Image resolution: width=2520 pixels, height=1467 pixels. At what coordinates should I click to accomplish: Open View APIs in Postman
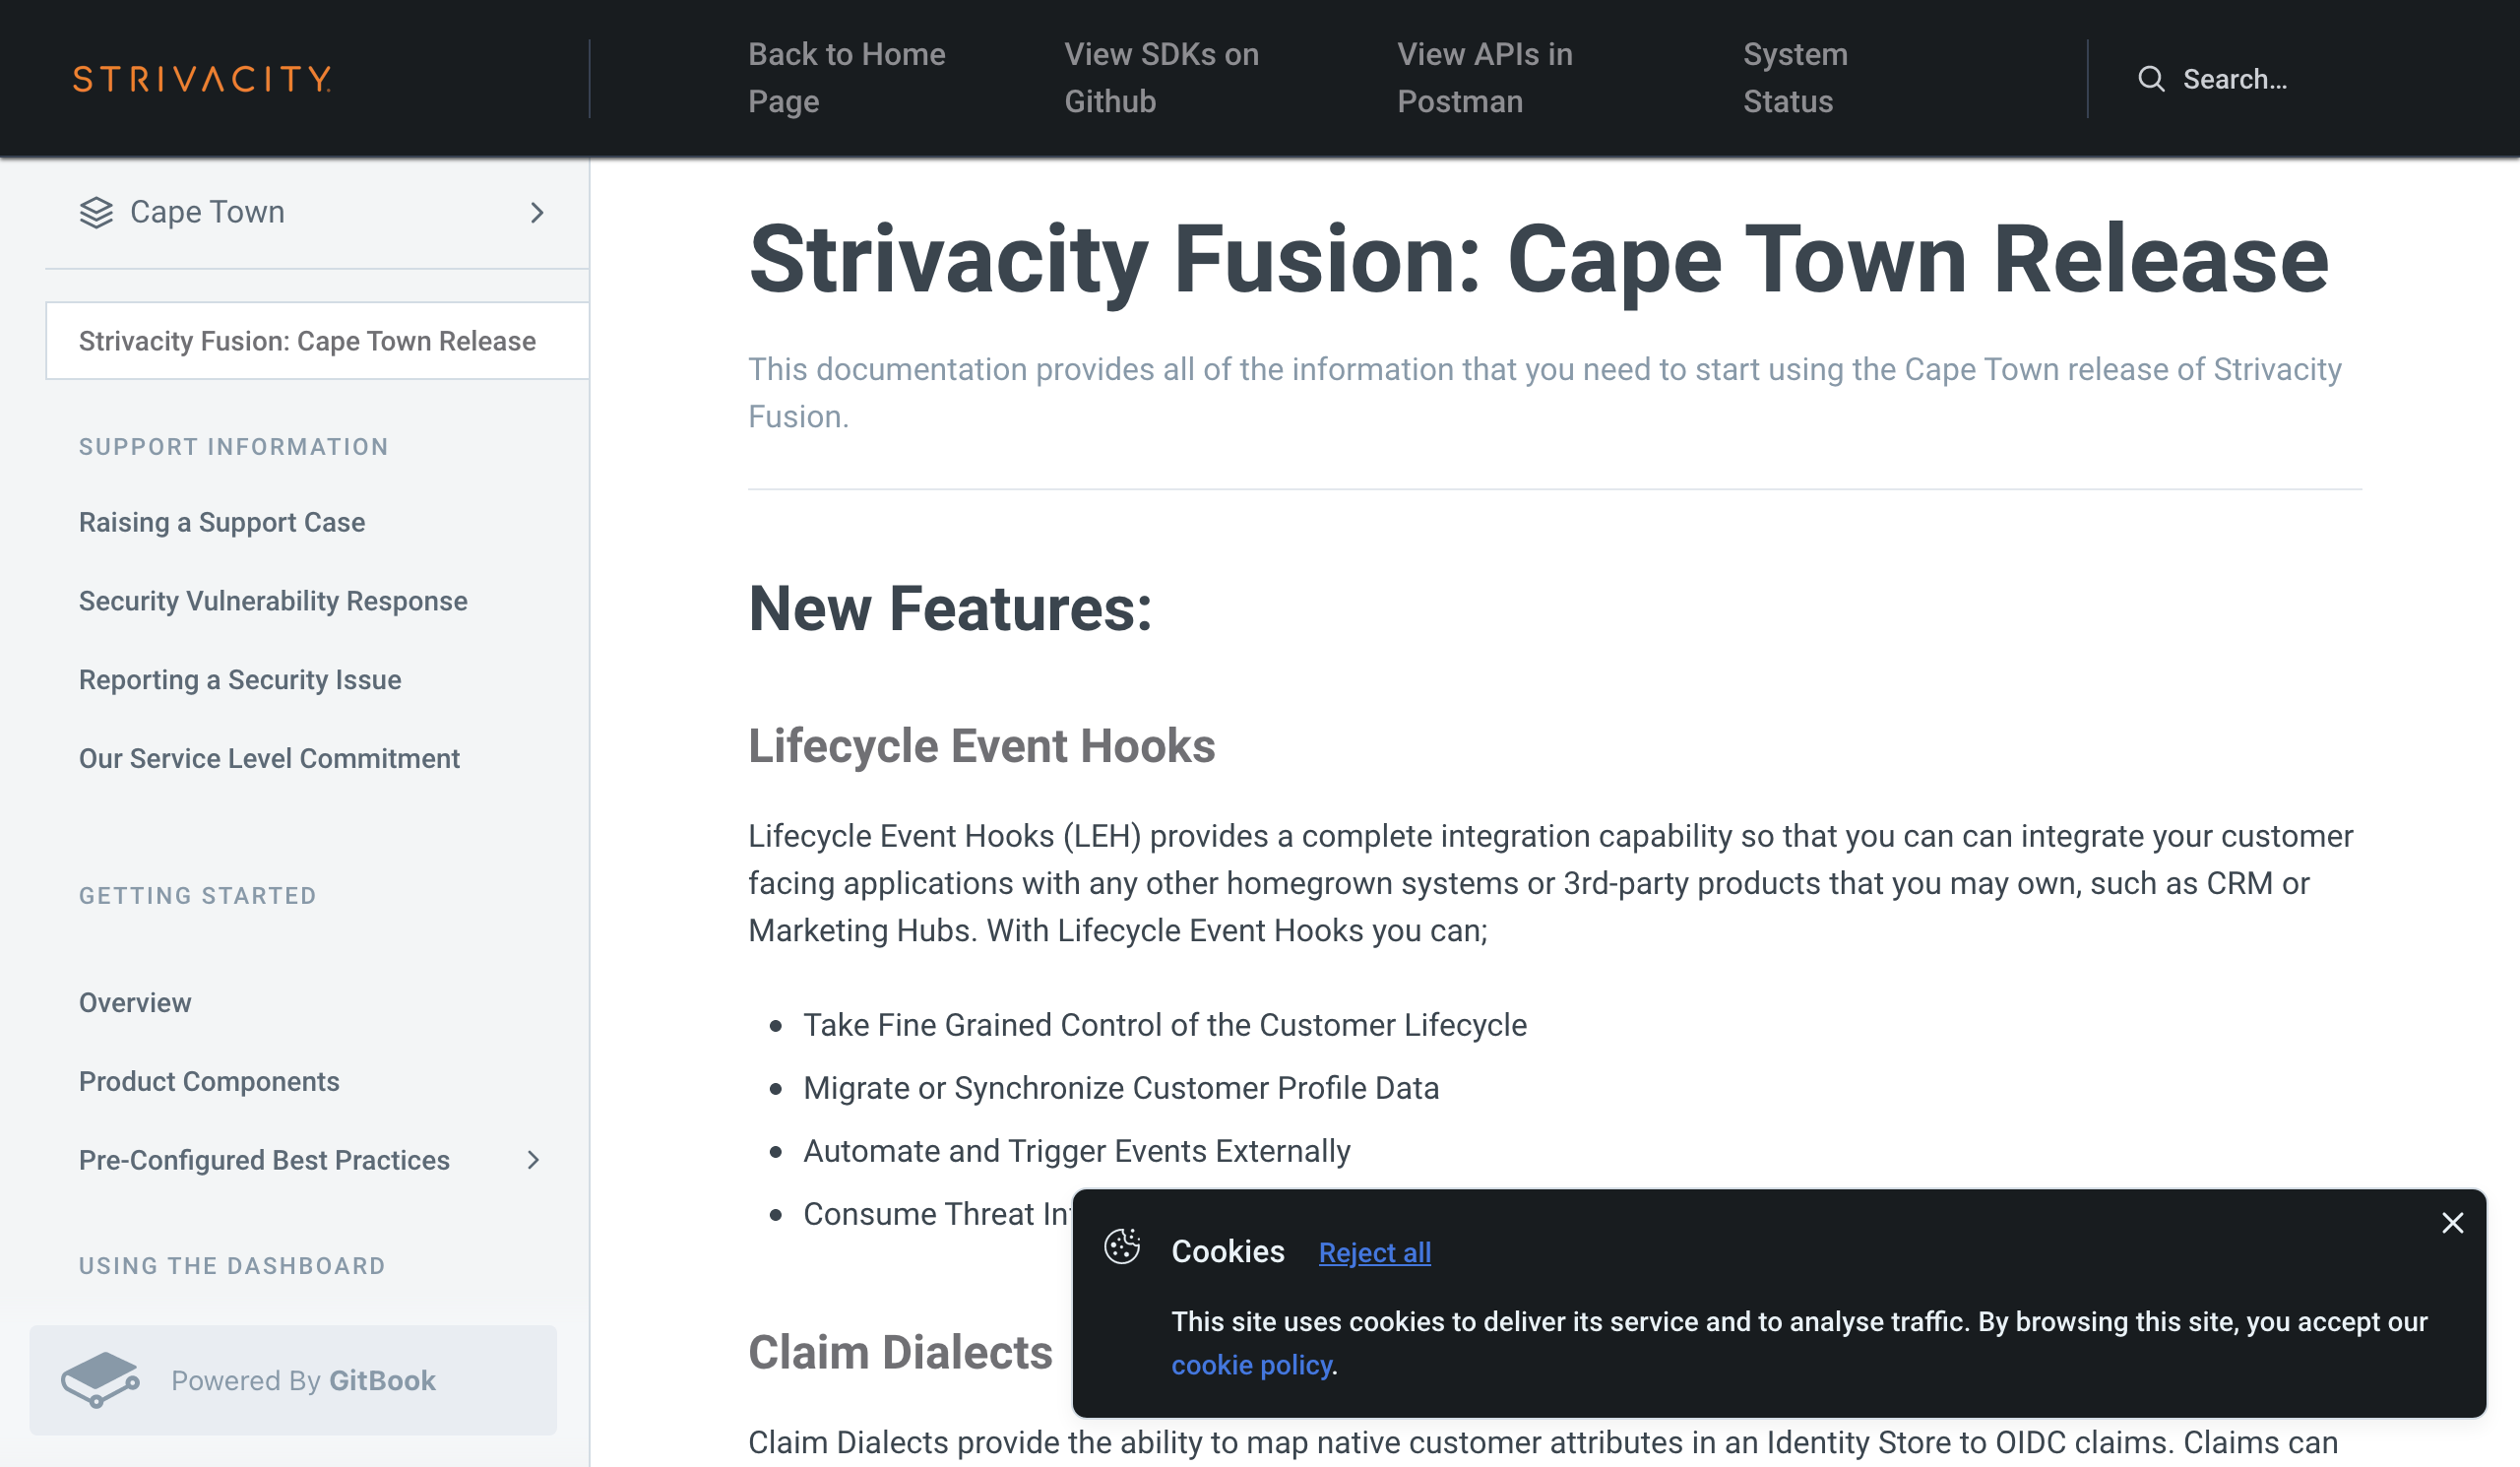(x=1484, y=78)
